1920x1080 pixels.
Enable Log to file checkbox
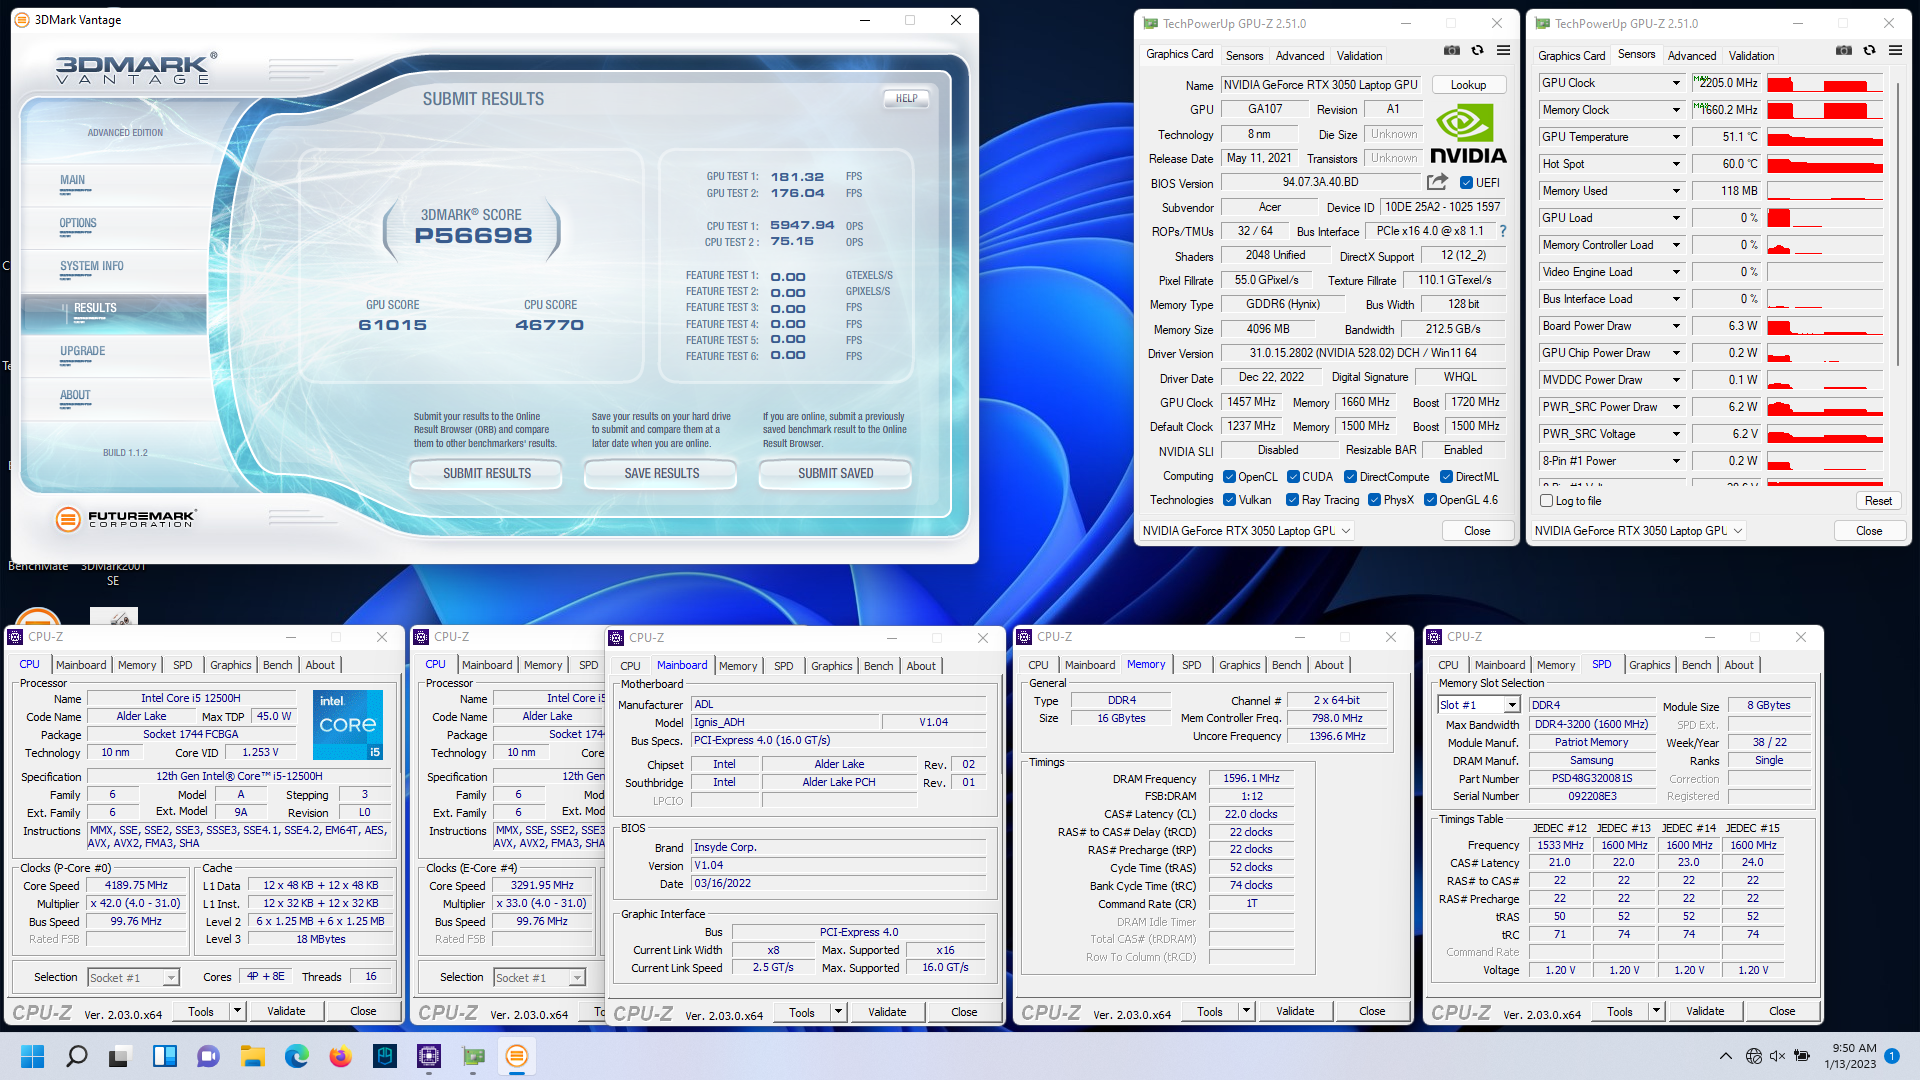(x=1547, y=501)
